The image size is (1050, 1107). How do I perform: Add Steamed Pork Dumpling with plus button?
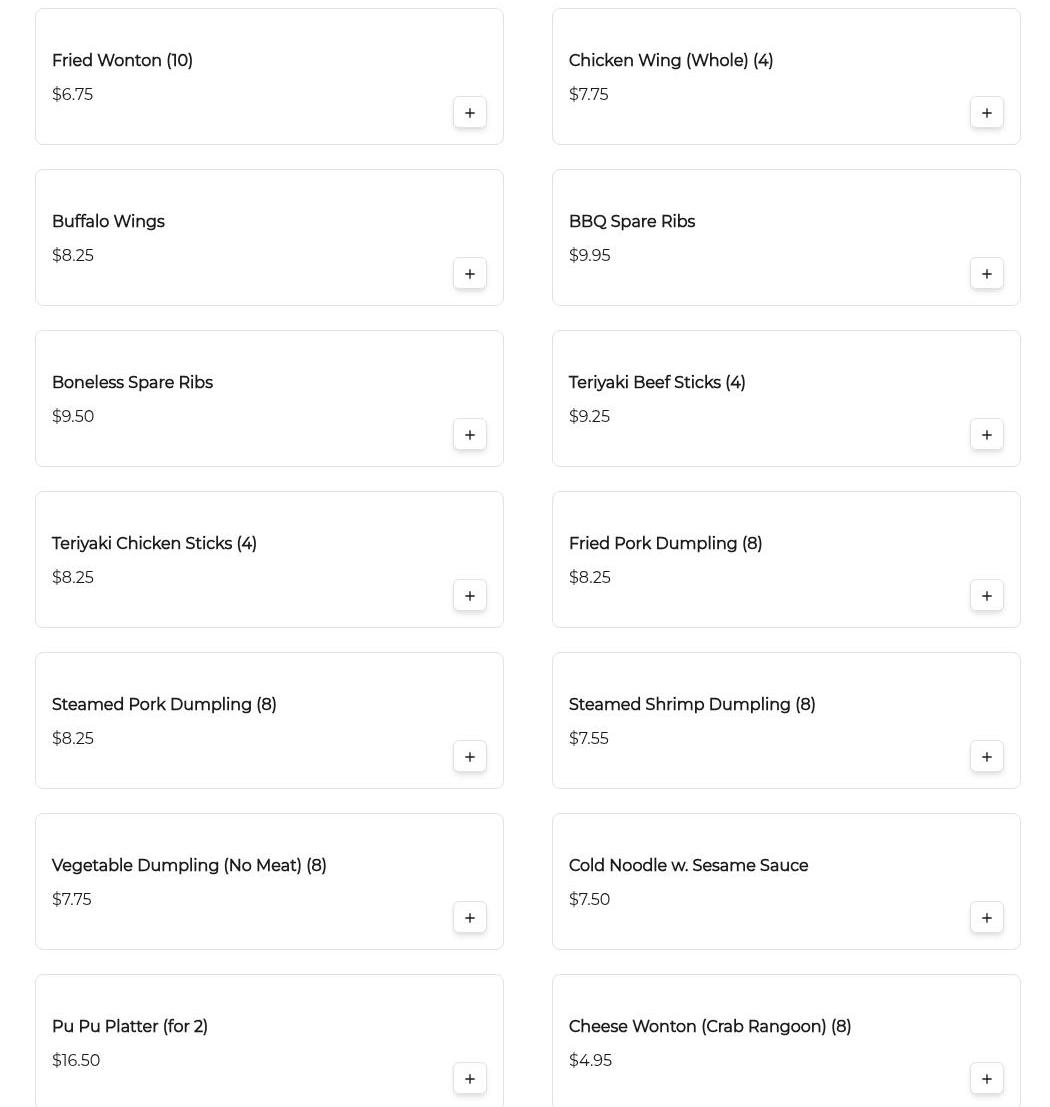pos(470,757)
